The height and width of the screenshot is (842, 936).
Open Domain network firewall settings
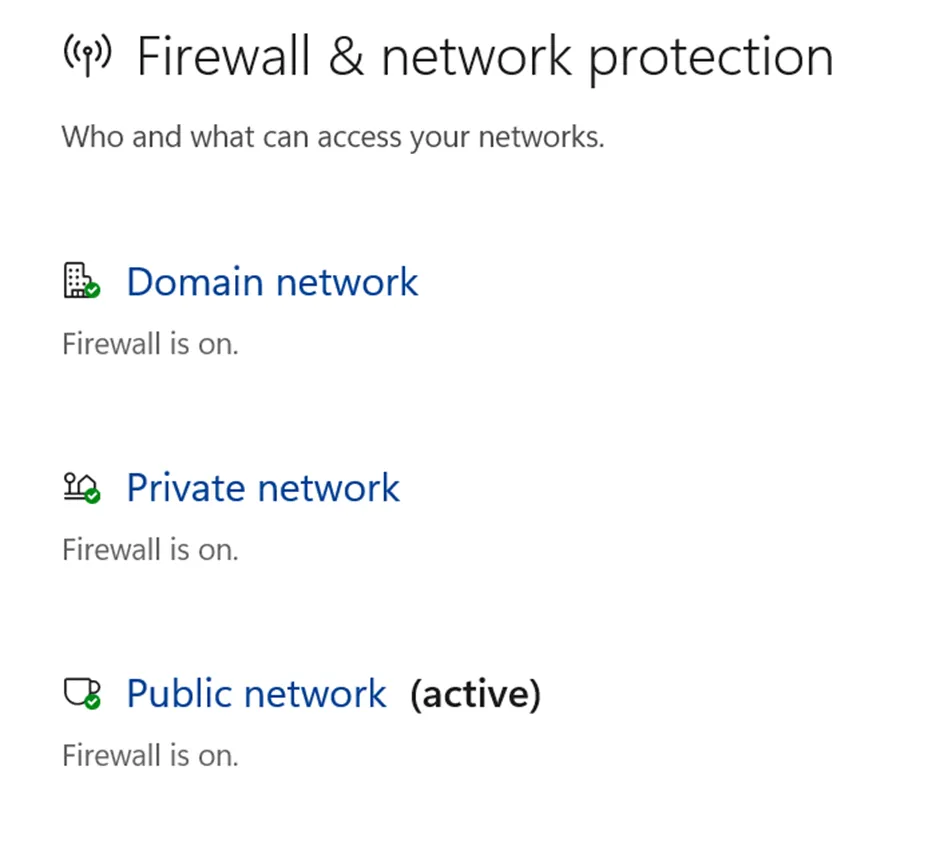(272, 282)
